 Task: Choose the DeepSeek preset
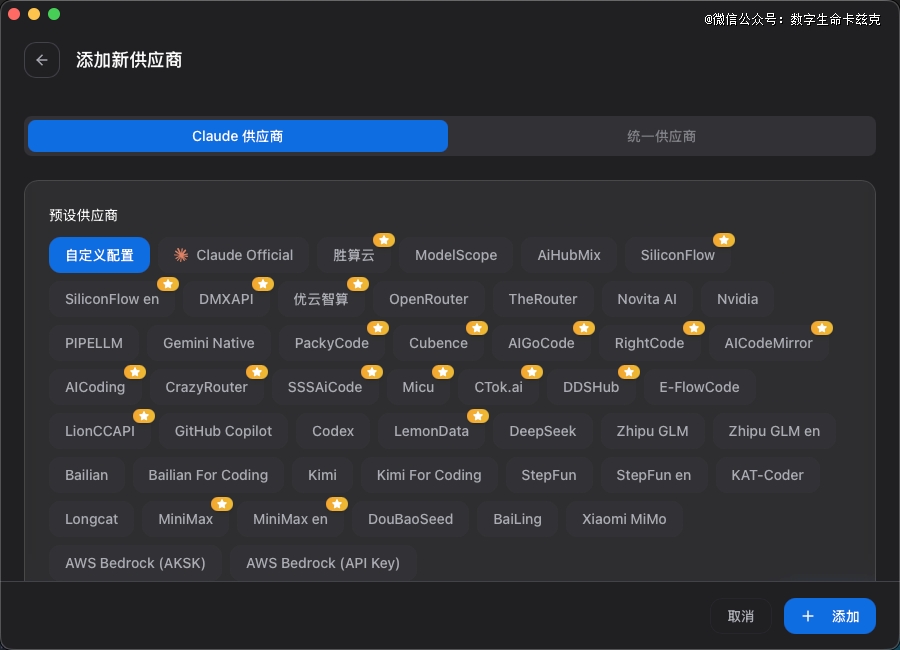(542, 431)
